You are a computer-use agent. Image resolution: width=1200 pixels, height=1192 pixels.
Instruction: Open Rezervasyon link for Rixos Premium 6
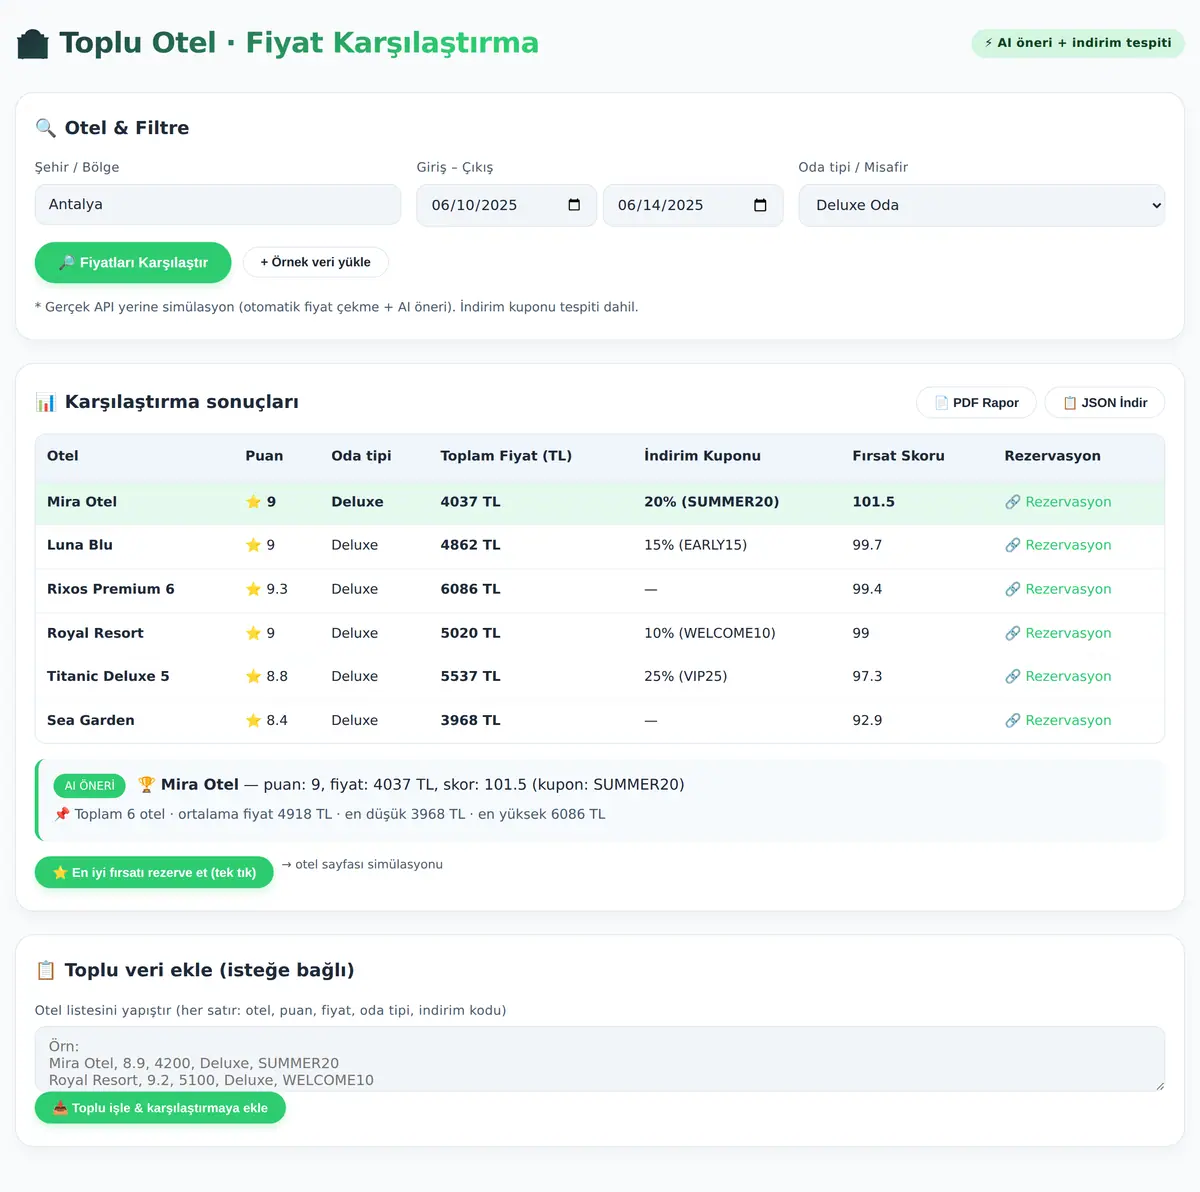click(x=1058, y=589)
